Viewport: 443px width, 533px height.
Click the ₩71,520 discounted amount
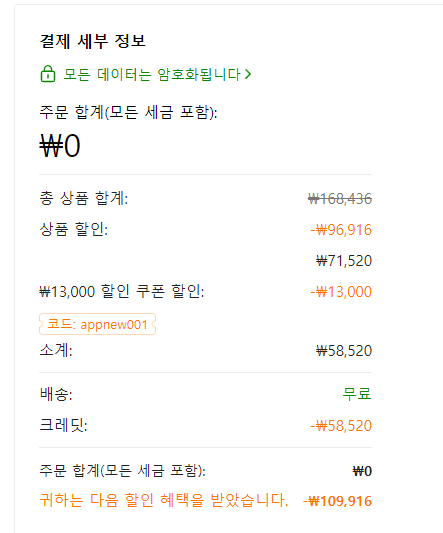click(x=344, y=261)
